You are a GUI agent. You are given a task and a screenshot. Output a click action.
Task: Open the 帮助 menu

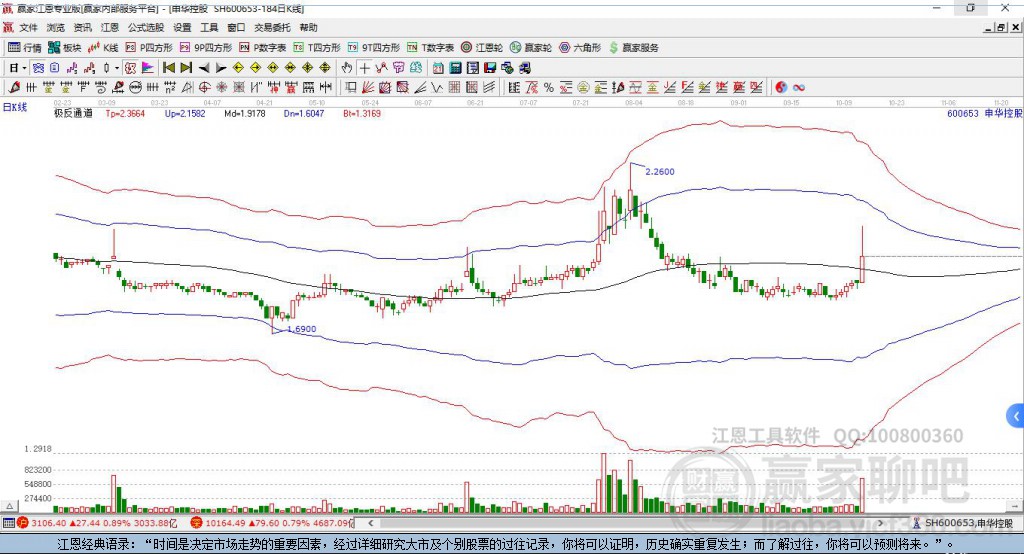click(308, 27)
